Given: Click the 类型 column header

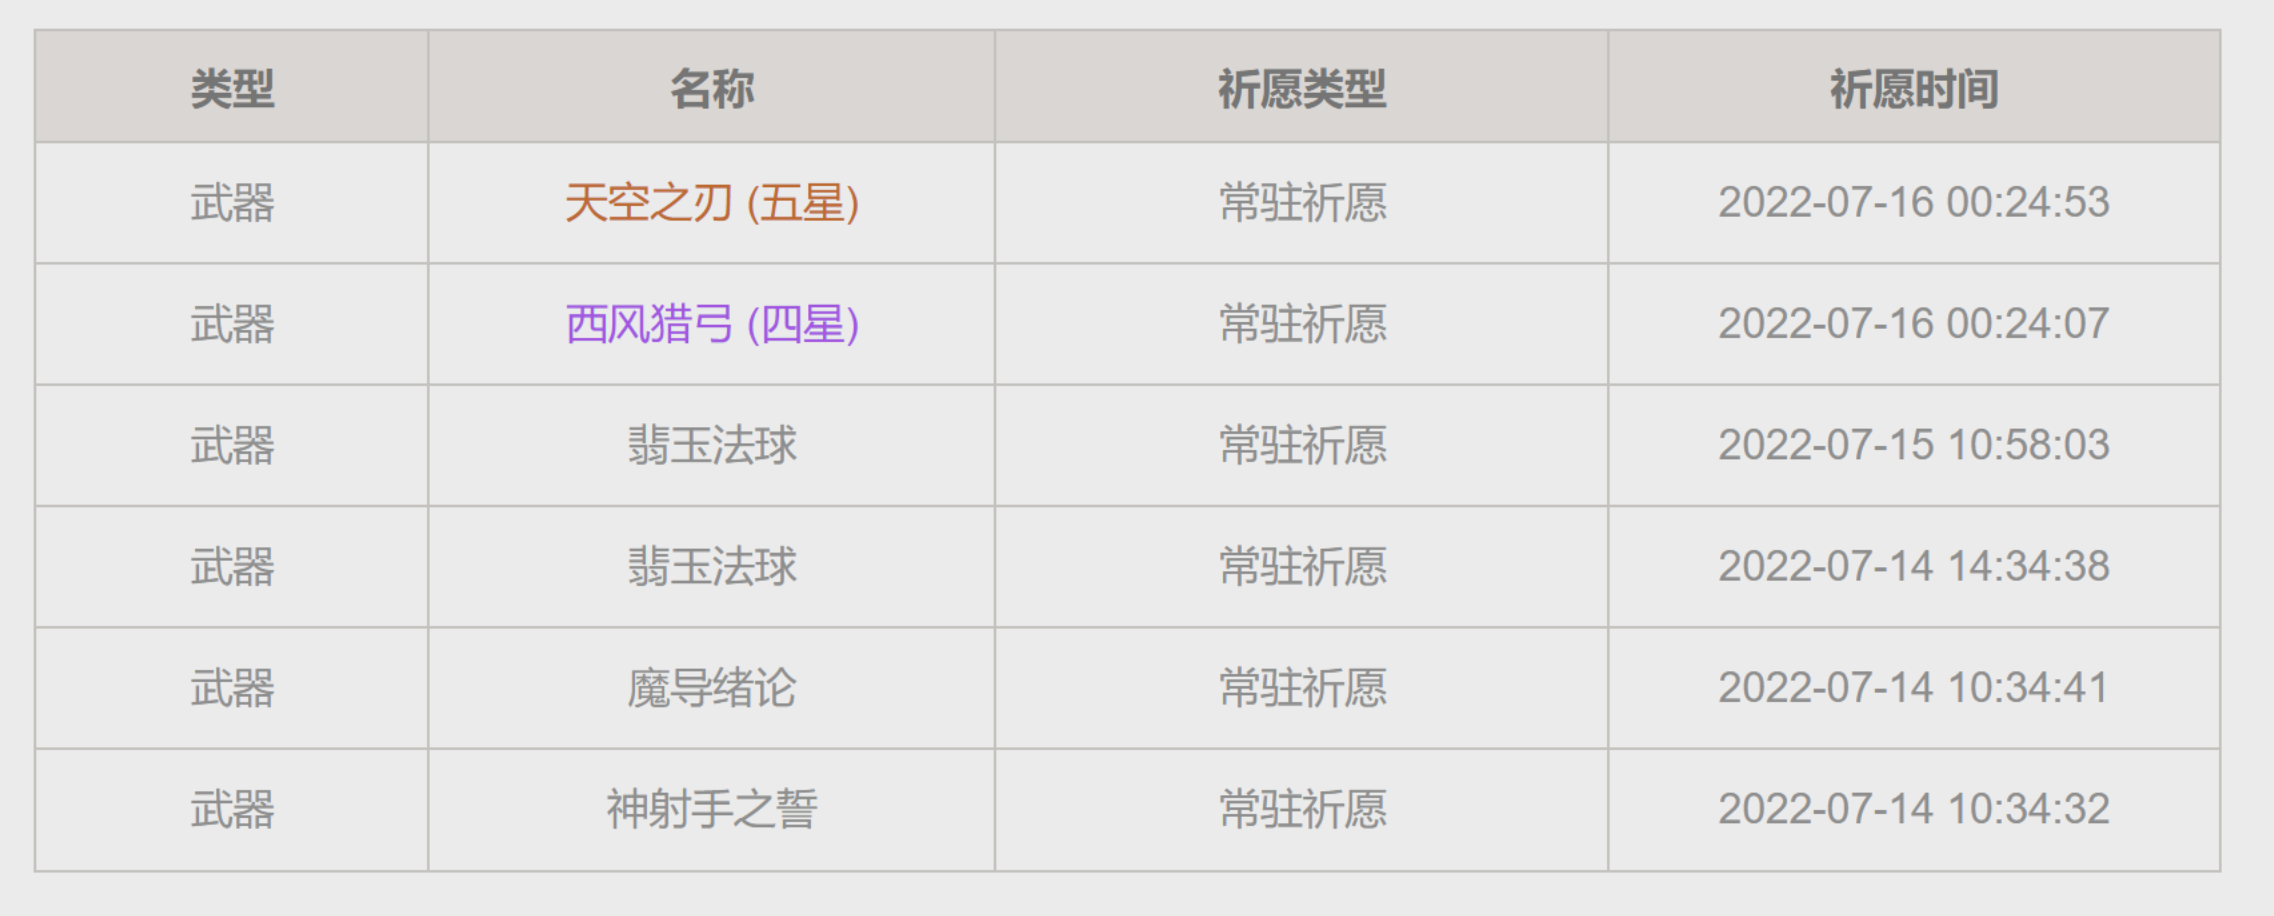Looking at the screenshot, I should (x=232, y=89).
